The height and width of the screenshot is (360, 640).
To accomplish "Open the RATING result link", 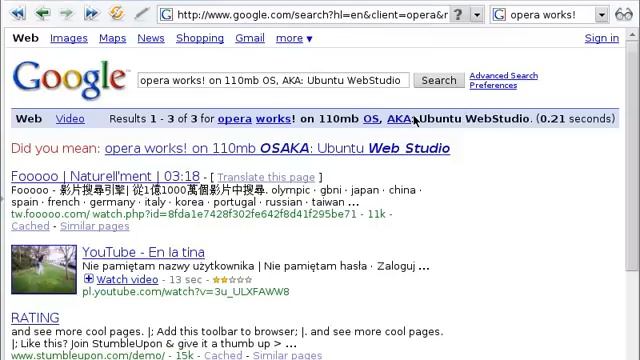I will 35,318.
